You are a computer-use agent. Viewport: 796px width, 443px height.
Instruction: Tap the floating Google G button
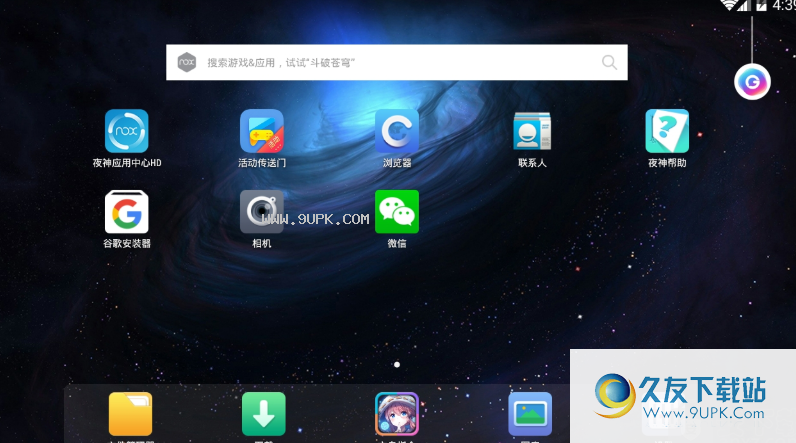coord(752,82)
